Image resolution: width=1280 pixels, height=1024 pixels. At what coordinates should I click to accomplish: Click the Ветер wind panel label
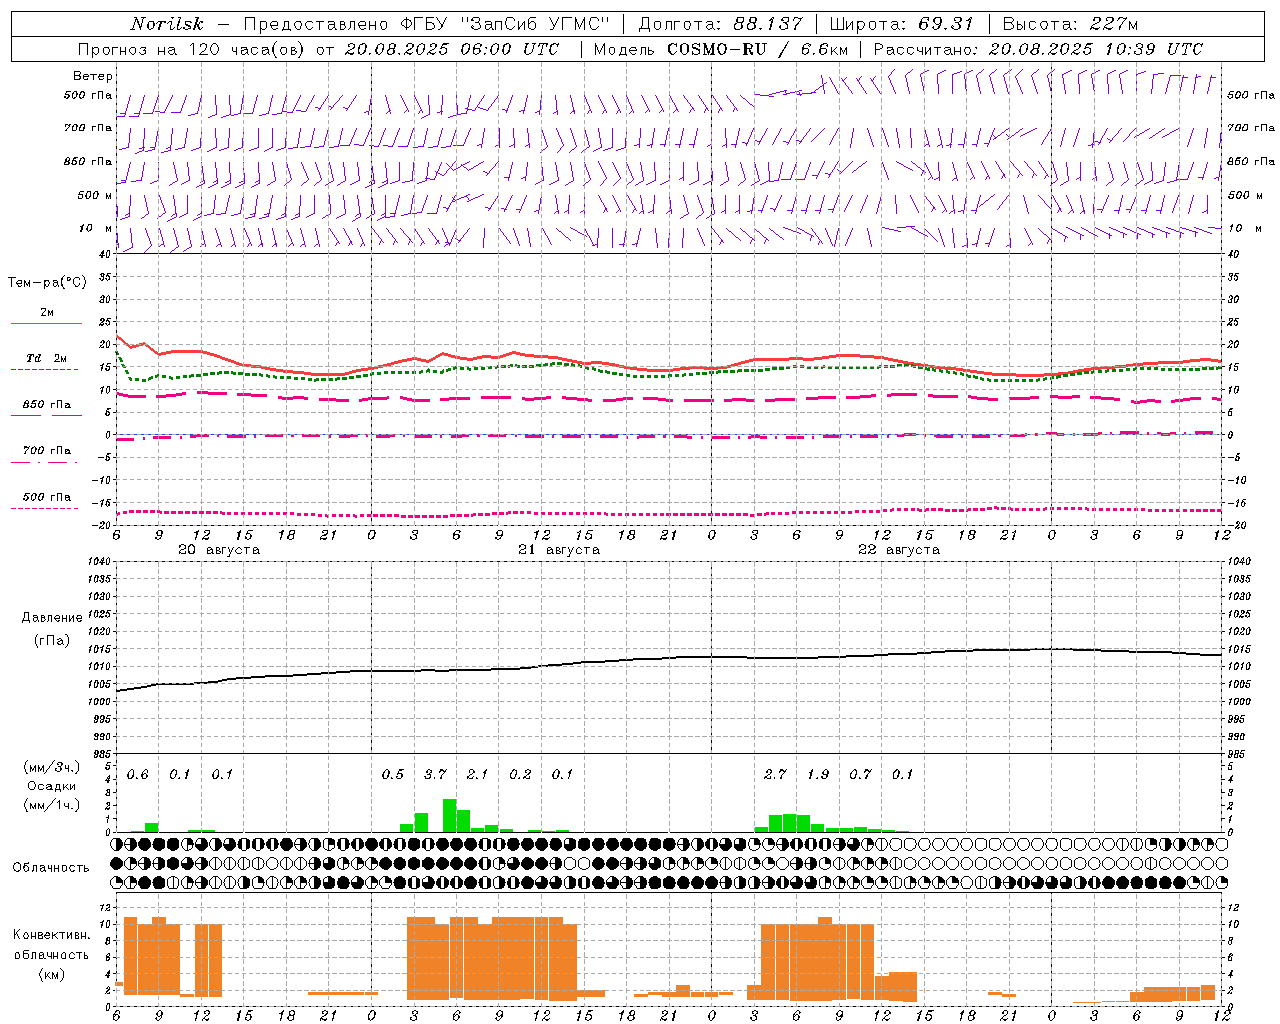click(93, 76)
